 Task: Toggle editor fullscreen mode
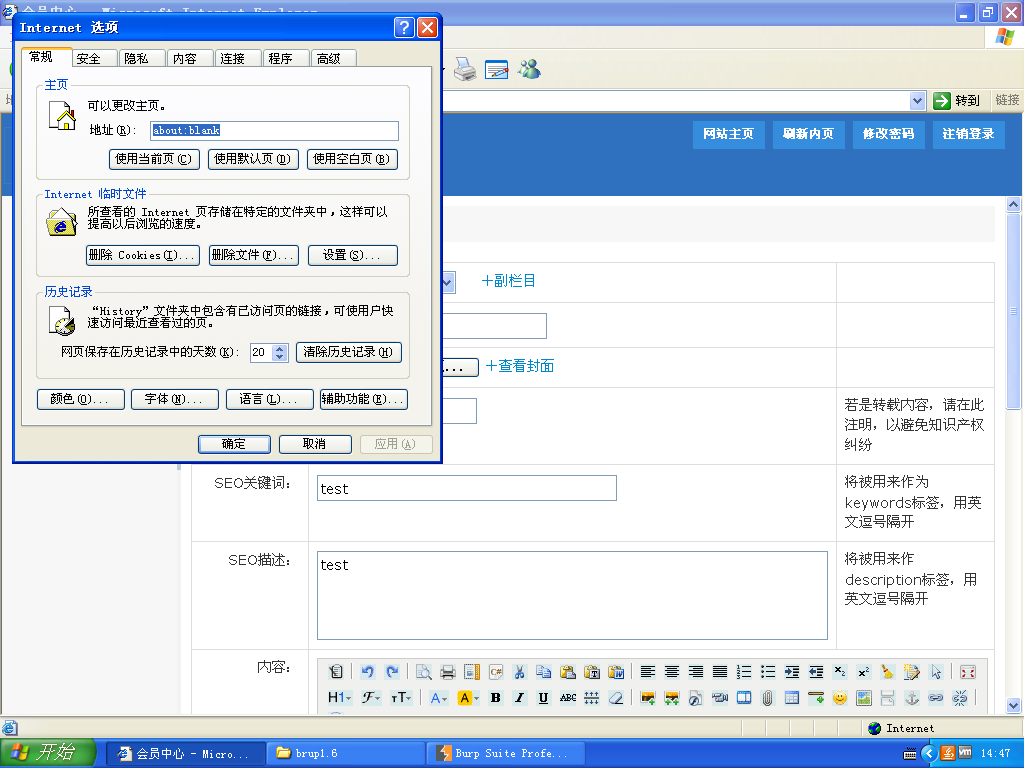coord(968,672)
